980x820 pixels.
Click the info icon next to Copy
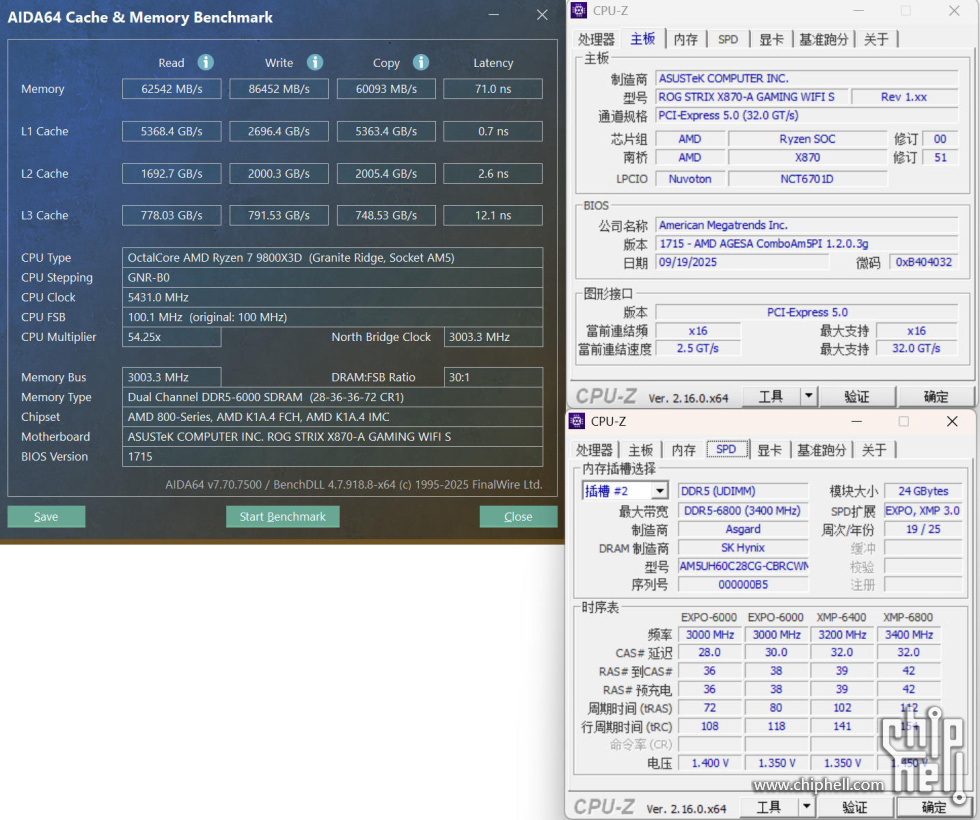click(x=421, y=62)
